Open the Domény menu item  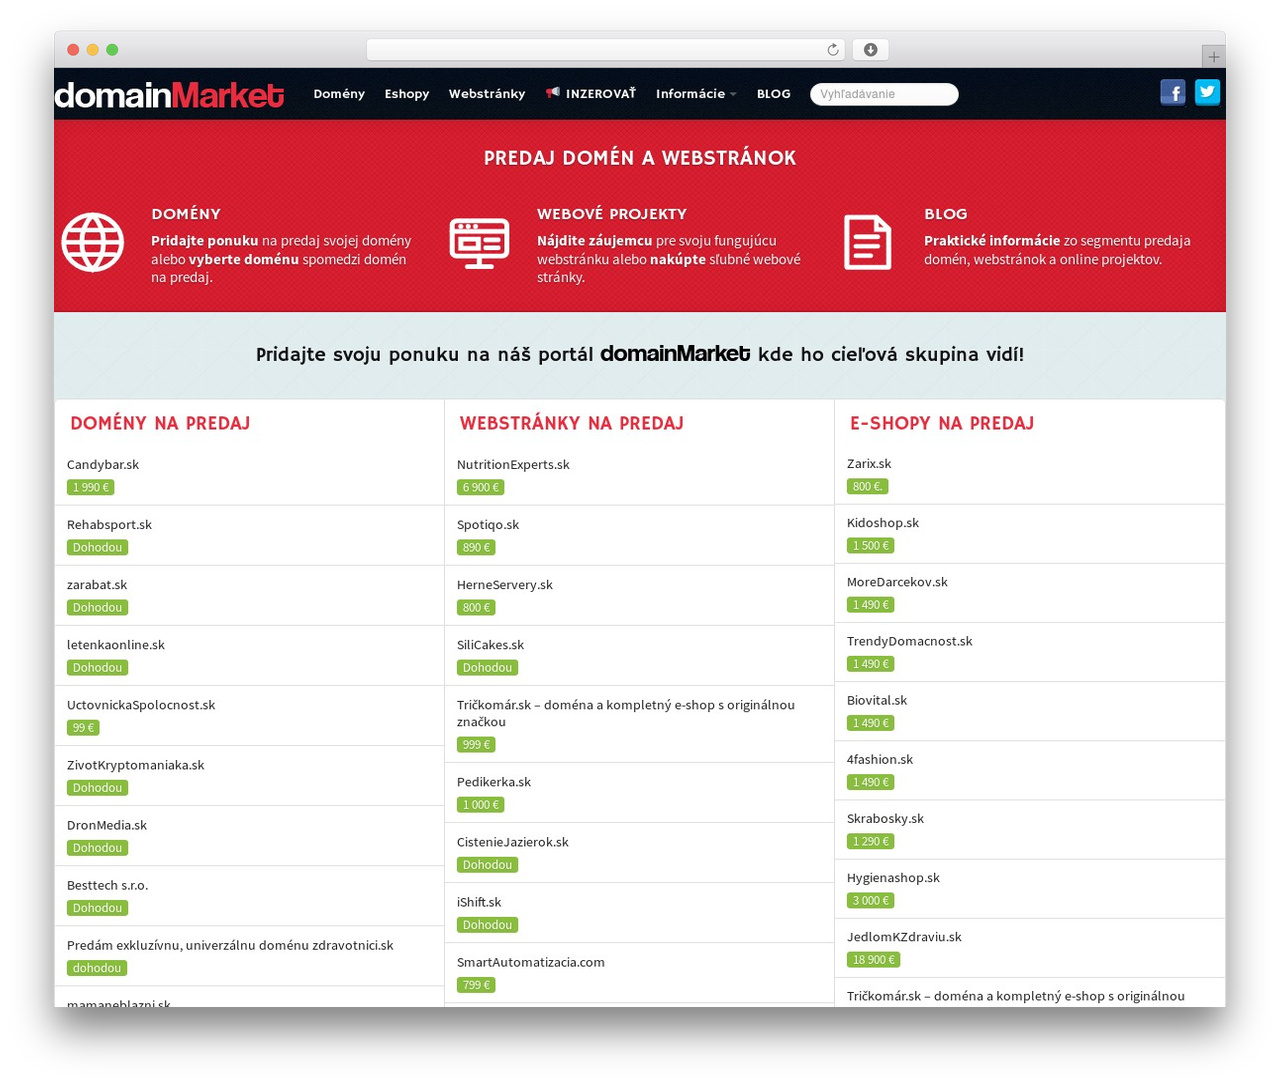339,94
